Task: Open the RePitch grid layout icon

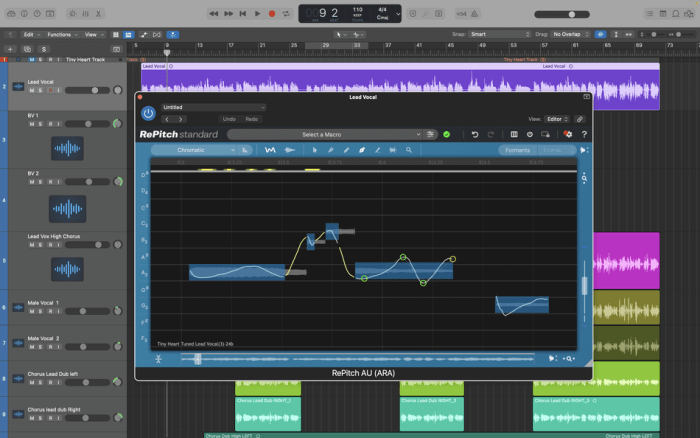Action: click(514, 134)
